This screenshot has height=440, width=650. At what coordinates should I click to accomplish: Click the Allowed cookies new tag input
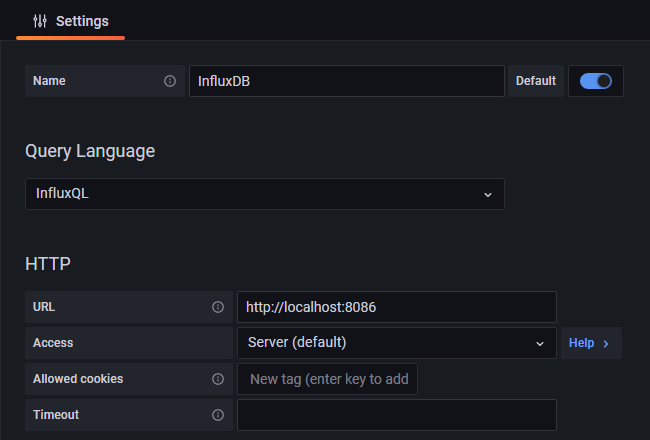click(327, 379)
